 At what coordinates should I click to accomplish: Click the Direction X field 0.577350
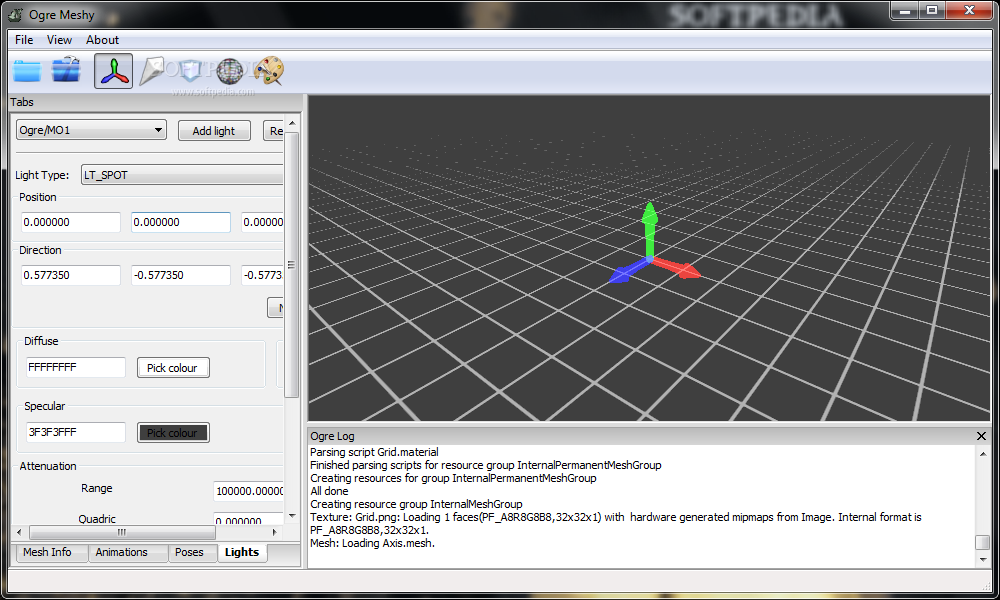pos(71,275)
